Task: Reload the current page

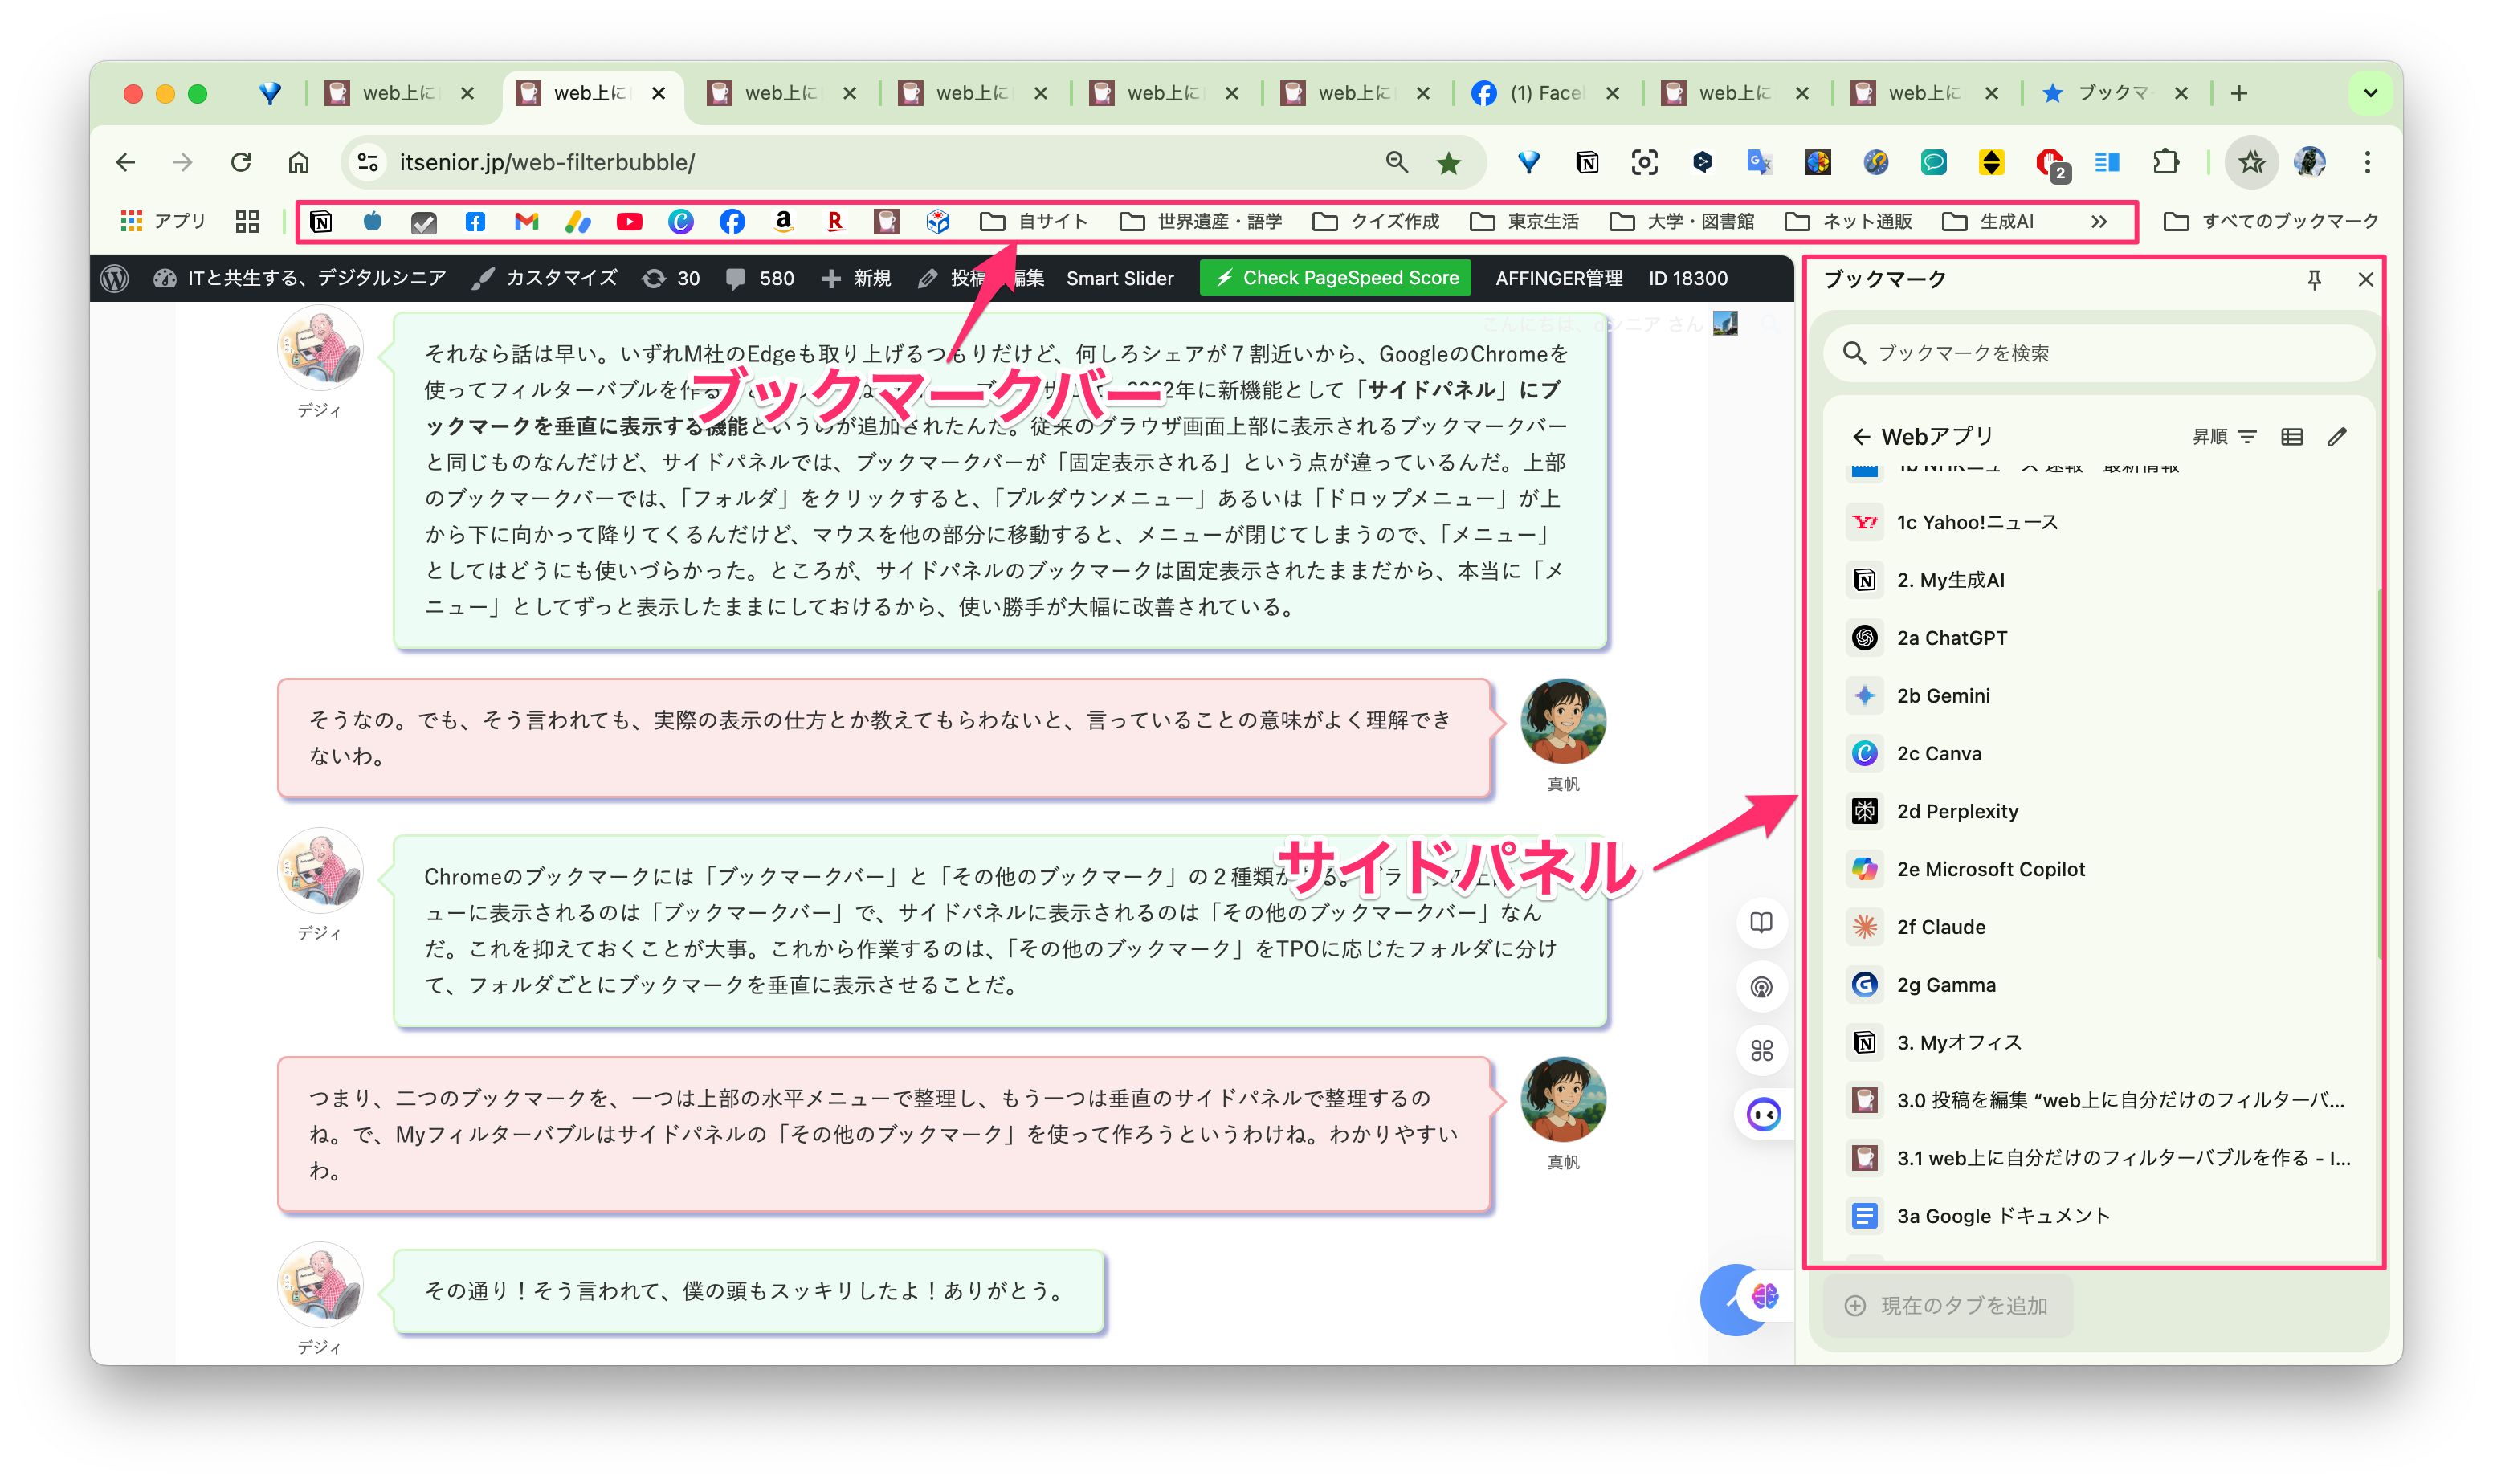Action: pos(241,162)
